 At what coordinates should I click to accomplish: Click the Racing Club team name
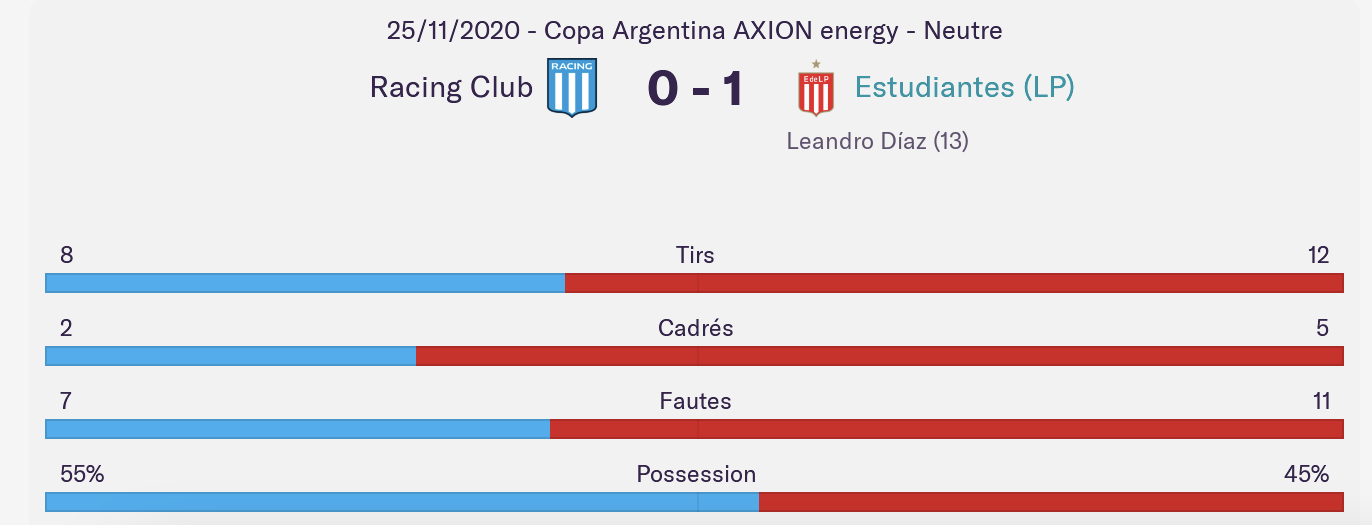point(451,87)
